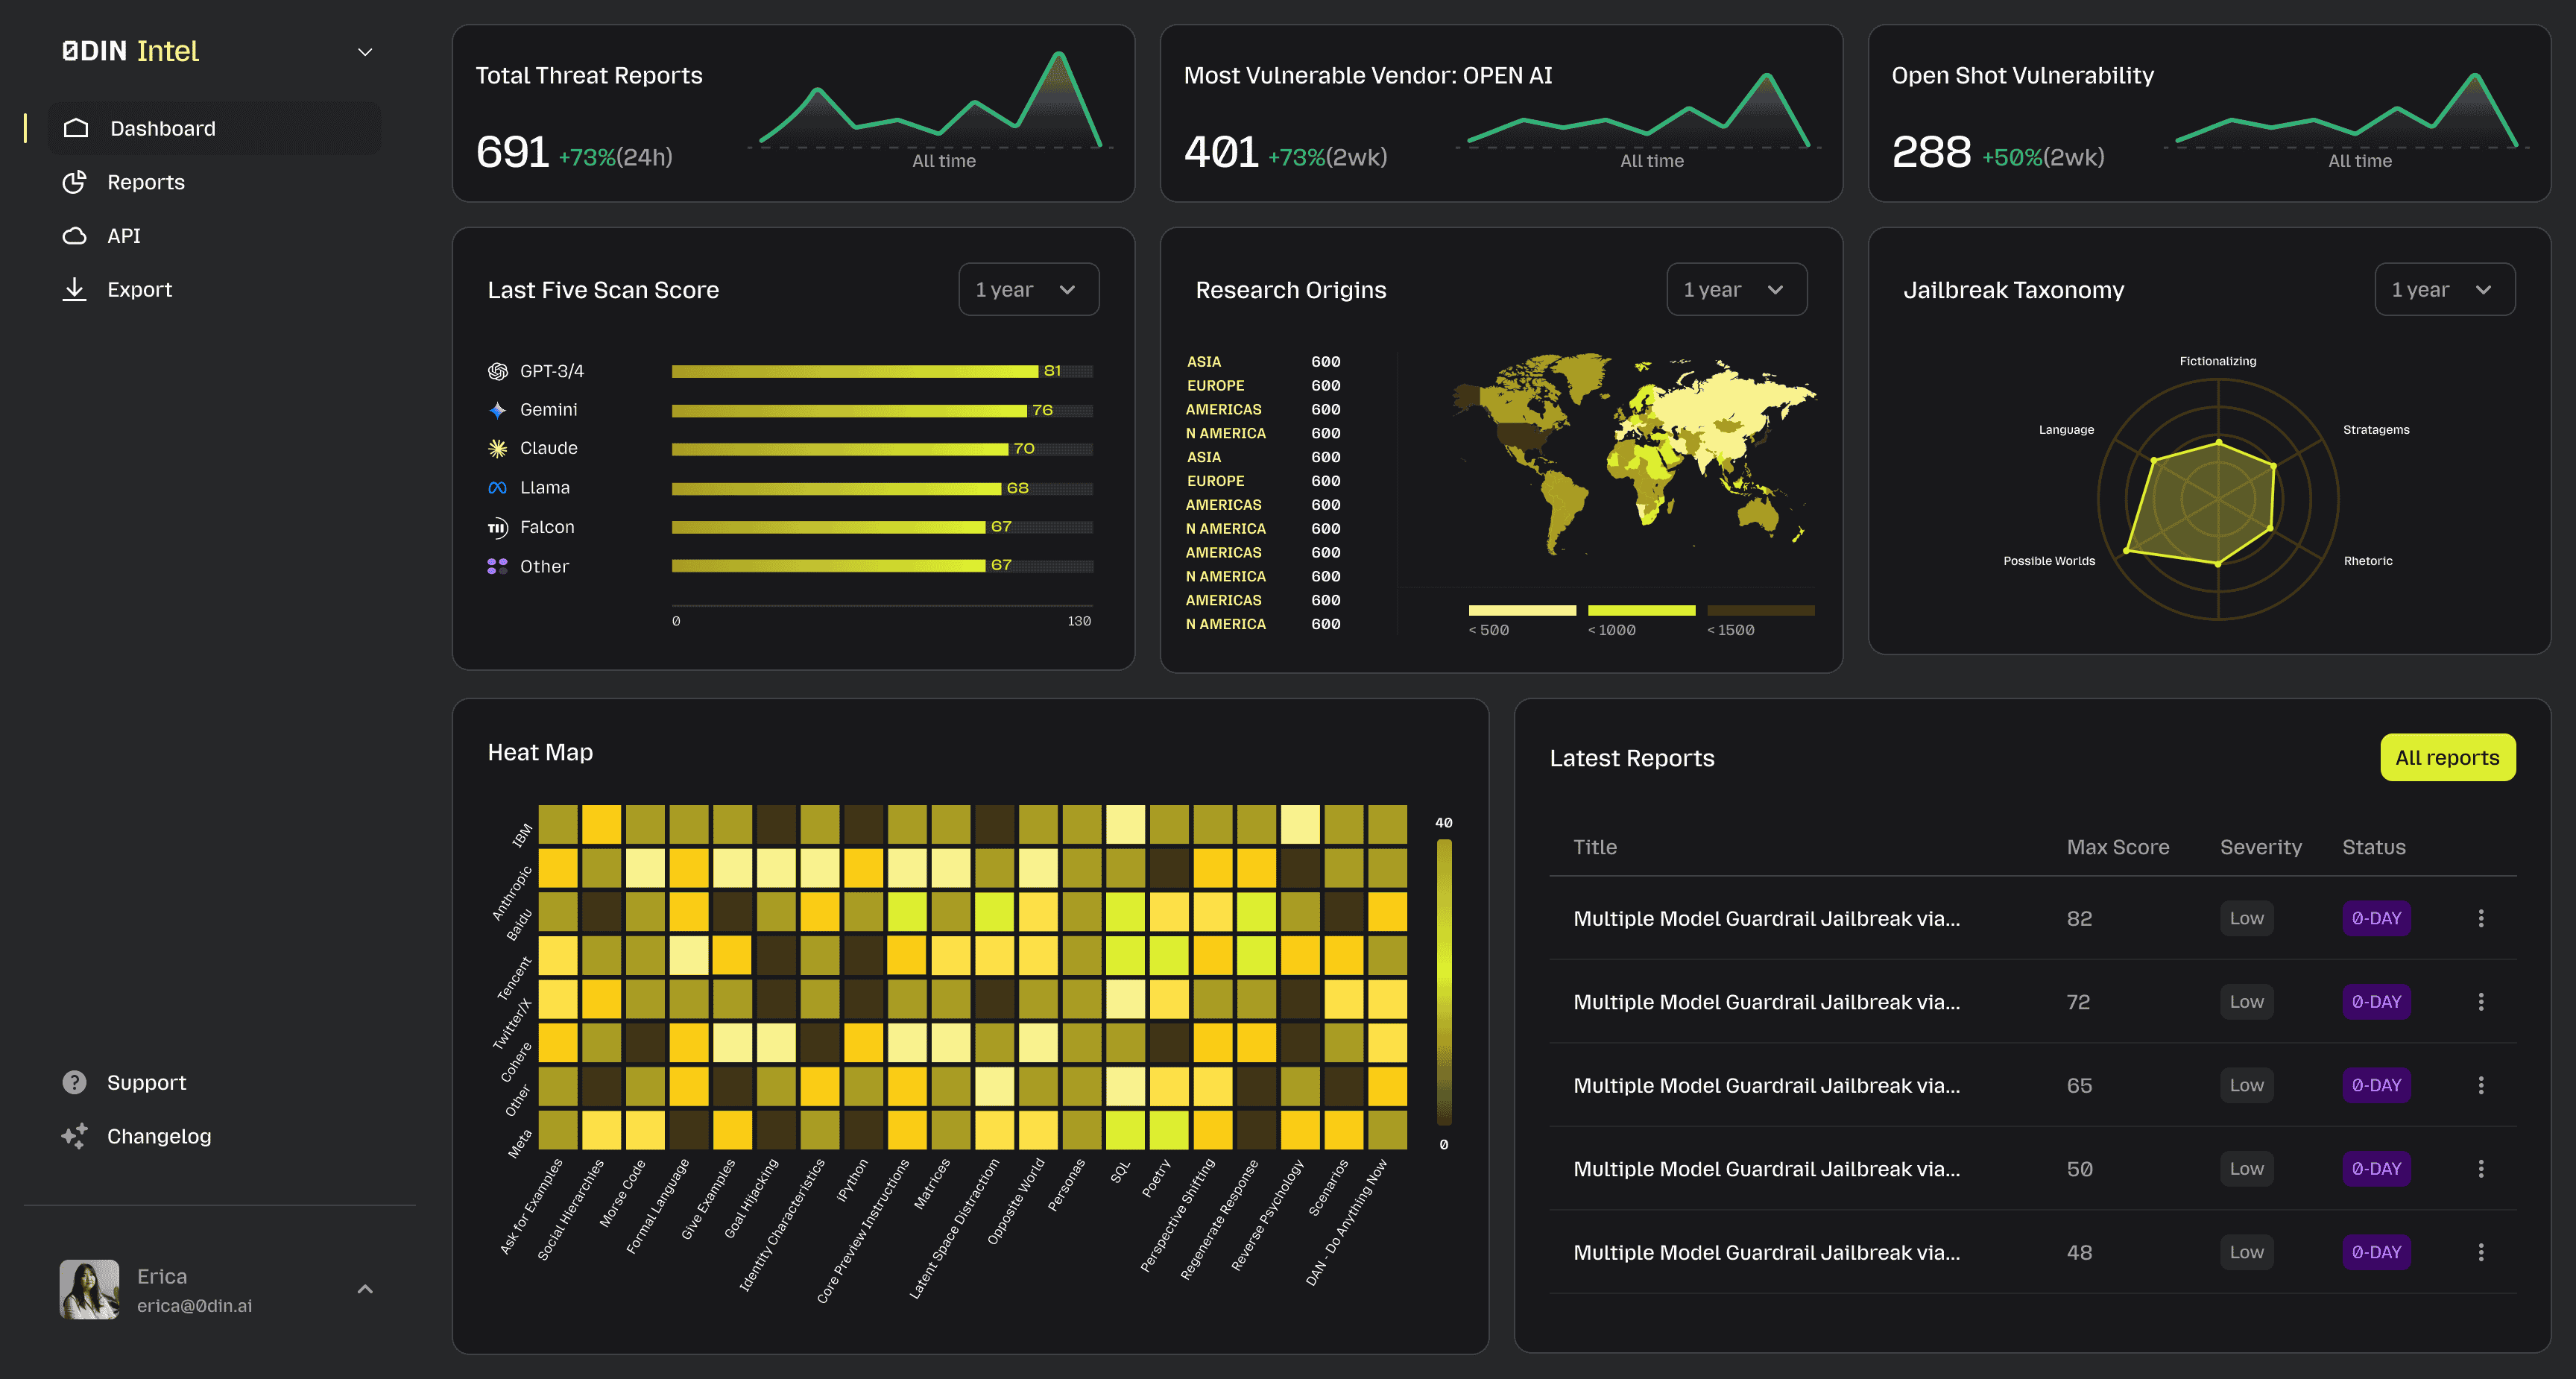The width and height of the screenshot is (2576, 1379).
Task: Click the GPT-3/4 OpenAI logo icon
Action: click(497, 371)
